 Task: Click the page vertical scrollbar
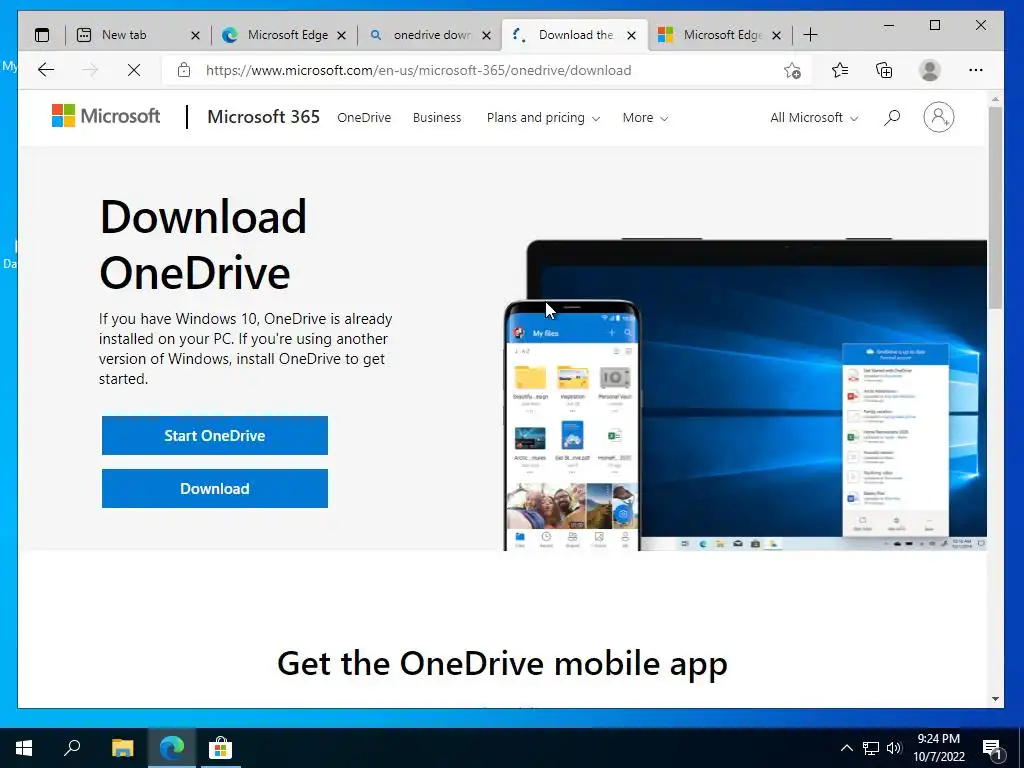(995, 208)
